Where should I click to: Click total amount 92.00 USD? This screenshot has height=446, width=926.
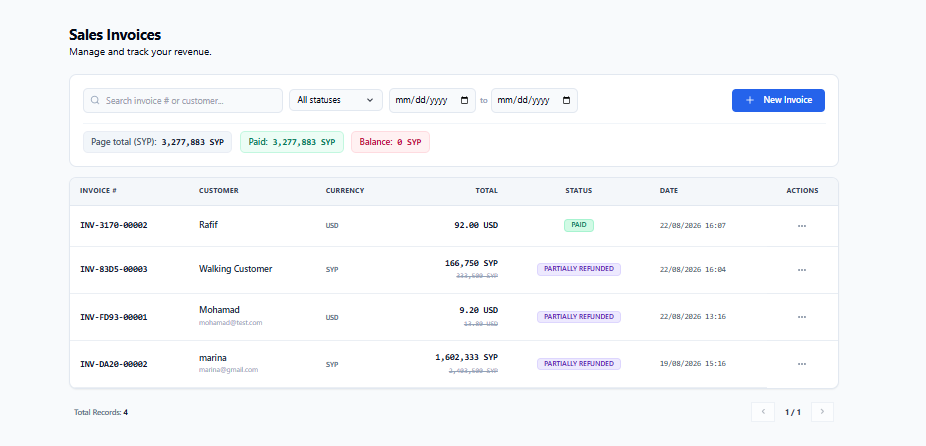(476, 225)
